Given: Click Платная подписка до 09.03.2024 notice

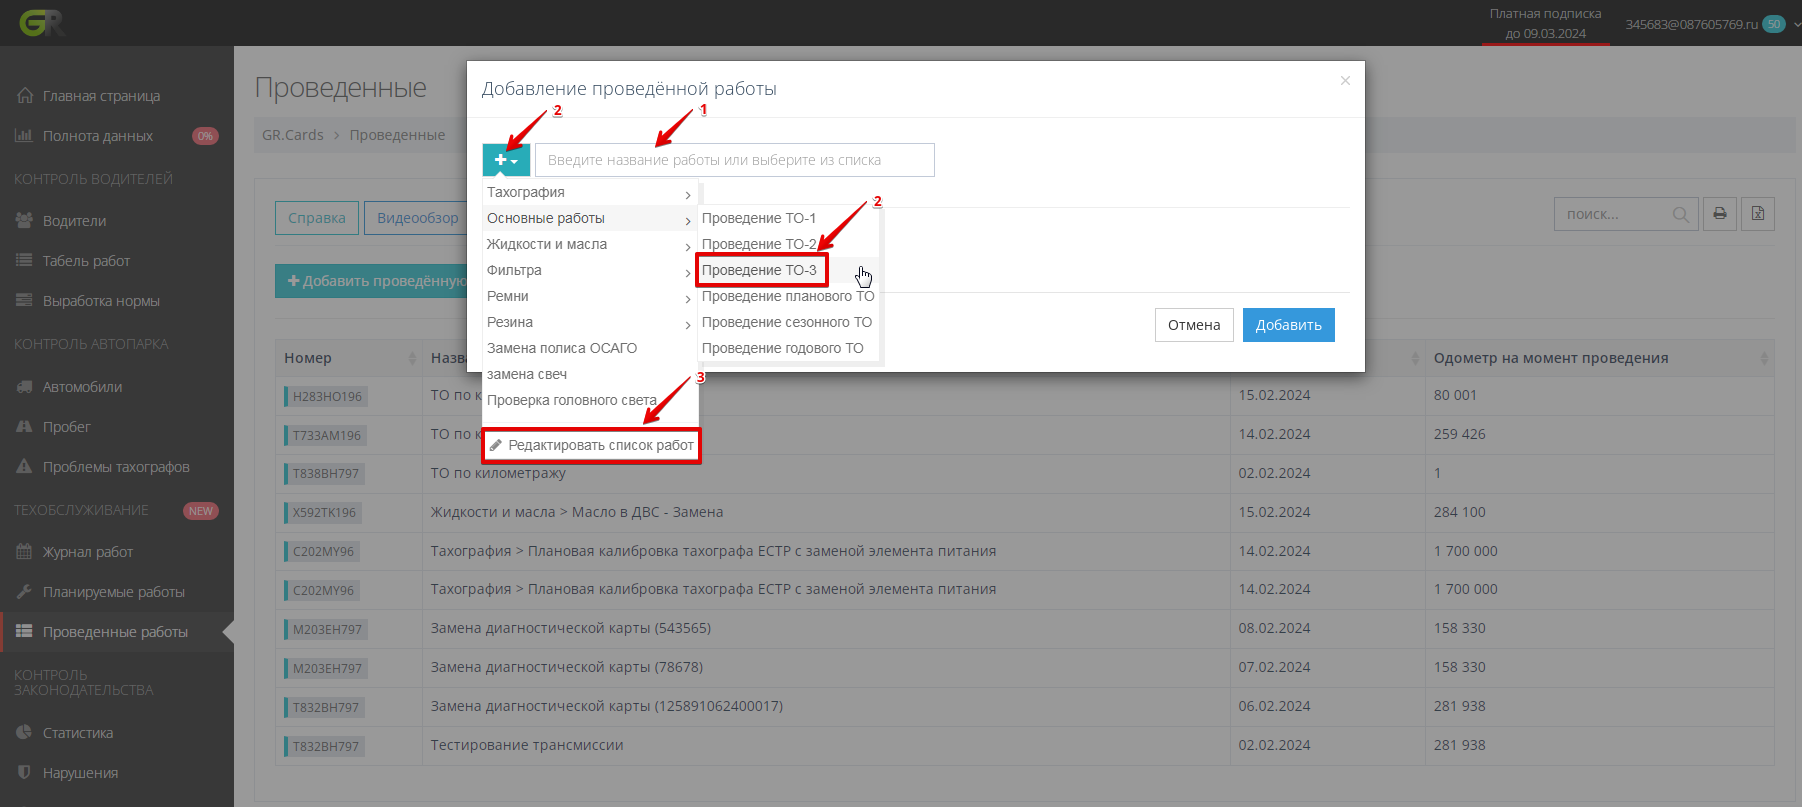Looking at the screenshot, I should [x=1545, y=24].
